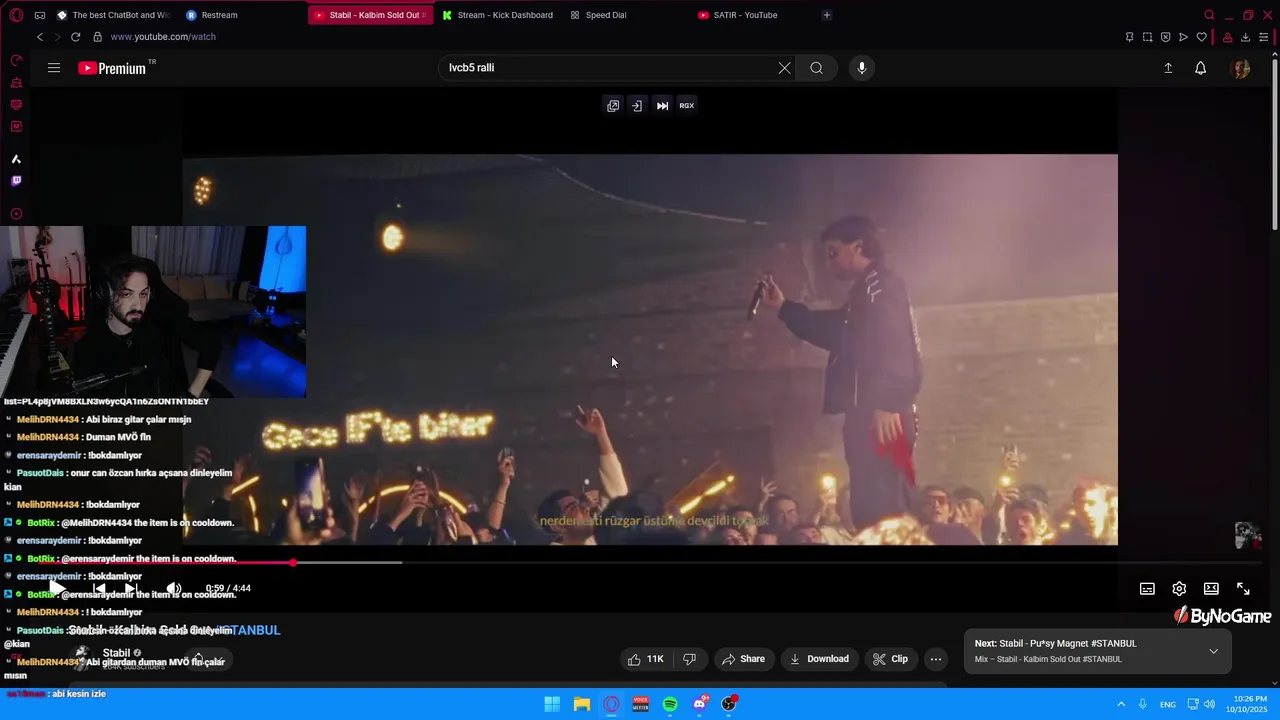Open Opera tab search magnifier

1209,15
